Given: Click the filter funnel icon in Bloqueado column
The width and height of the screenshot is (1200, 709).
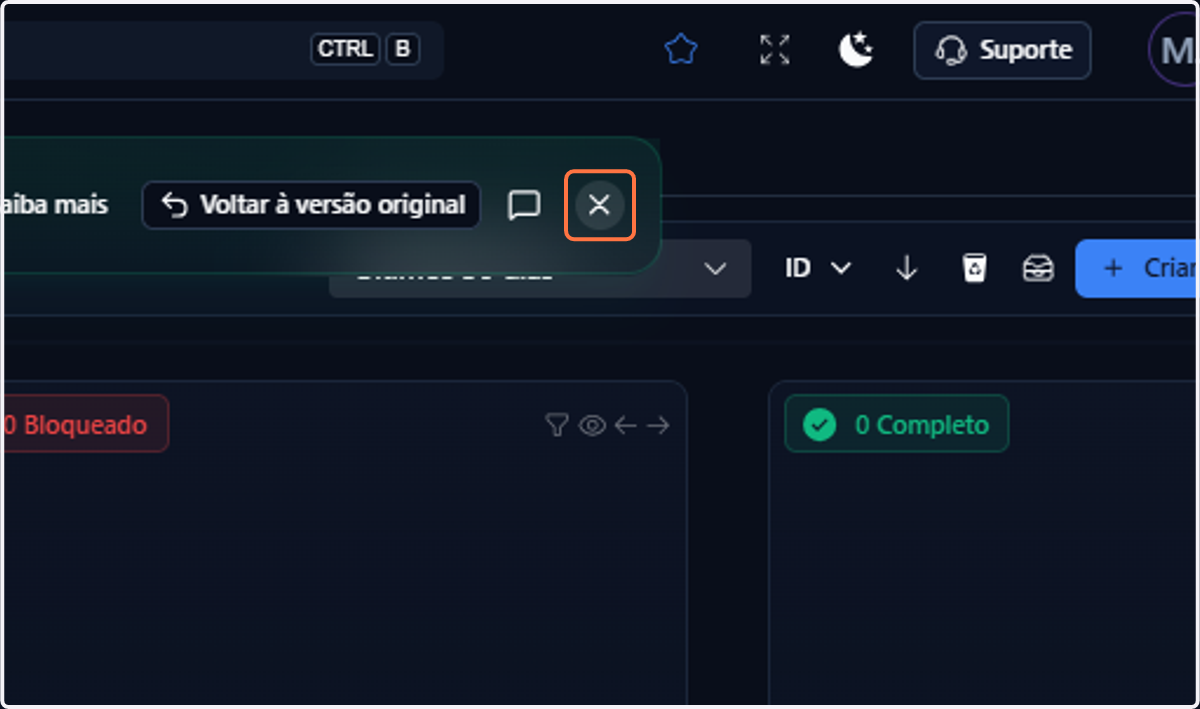Looking at the screenshot, I should coord(556,425).
